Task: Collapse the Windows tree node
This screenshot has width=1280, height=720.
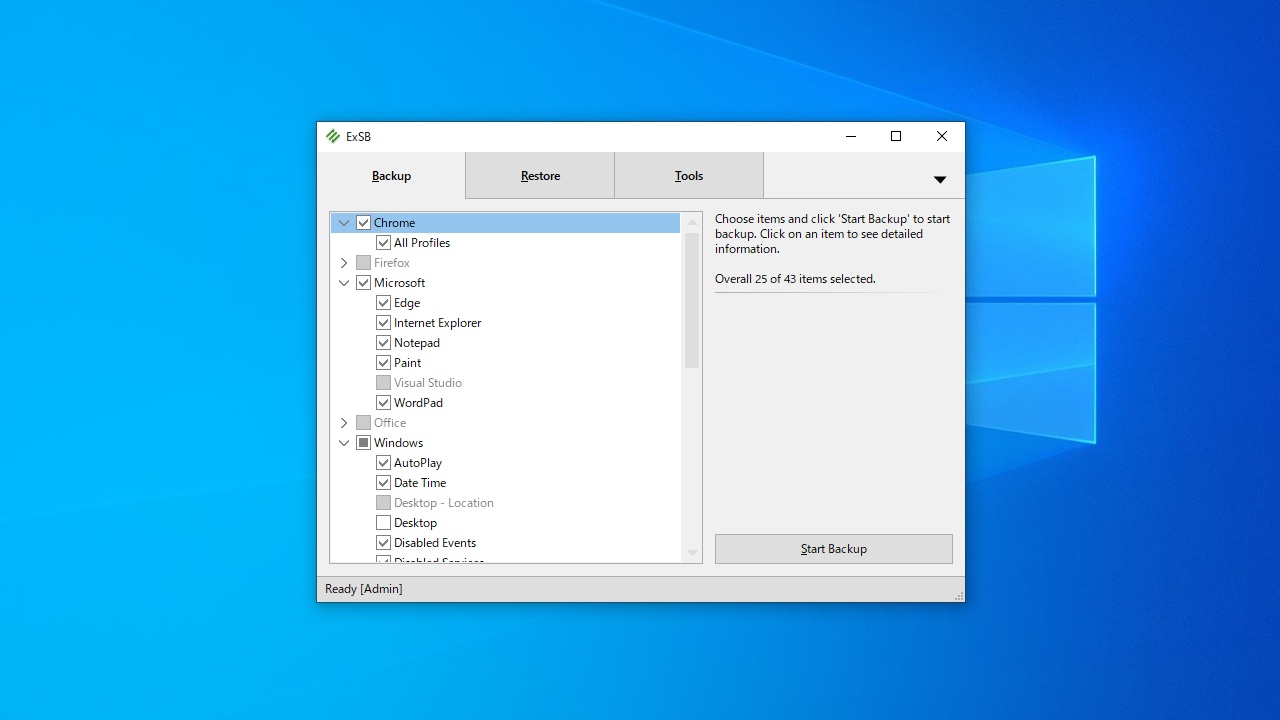Action: (344, 443)
